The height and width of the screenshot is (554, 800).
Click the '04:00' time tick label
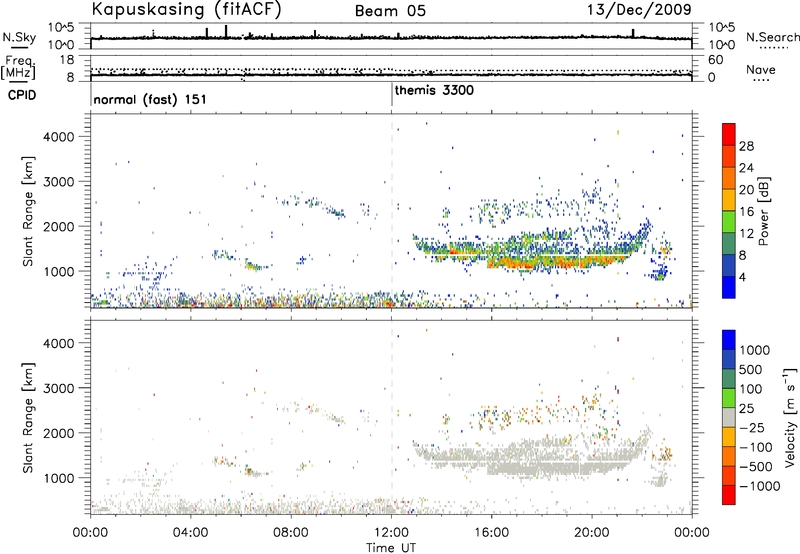pyautogui.click(x=190, y=533)
